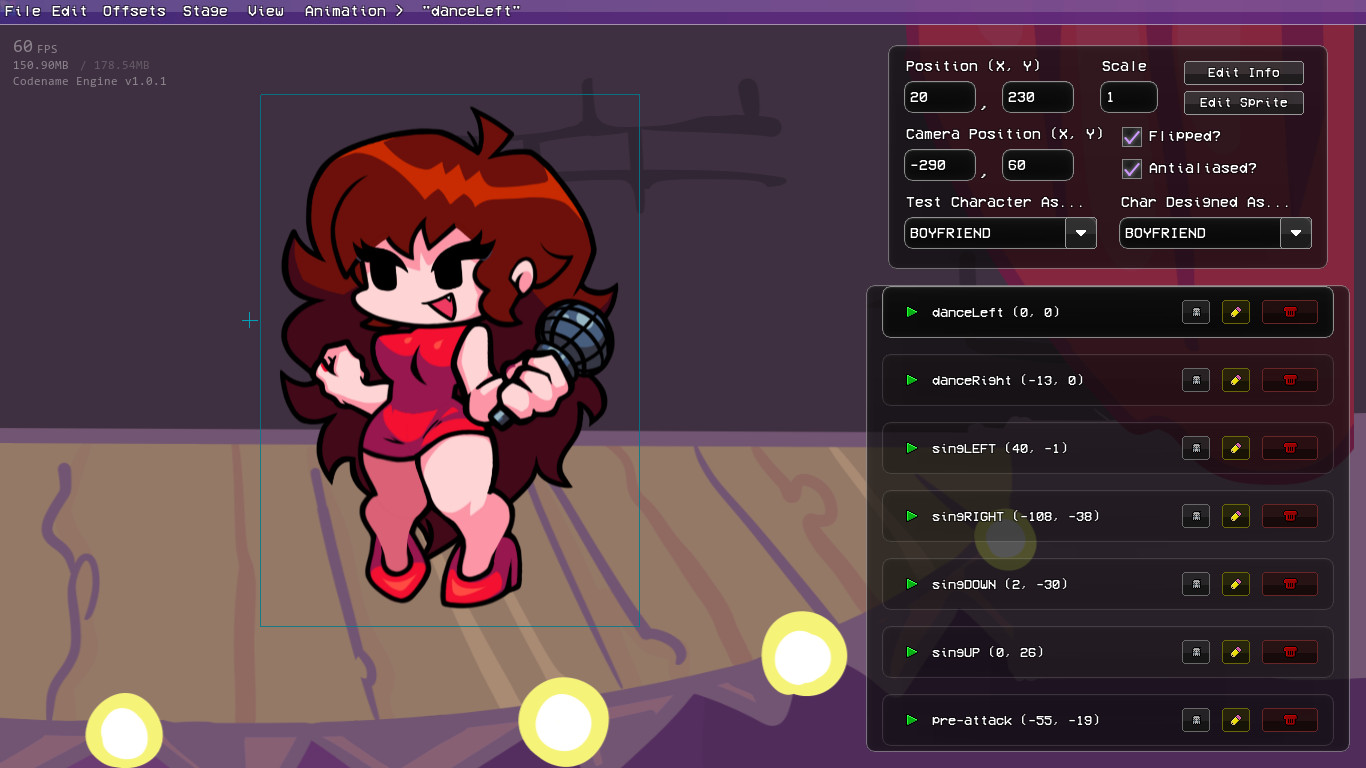Focus the Scale input field

coord(1129,97)
